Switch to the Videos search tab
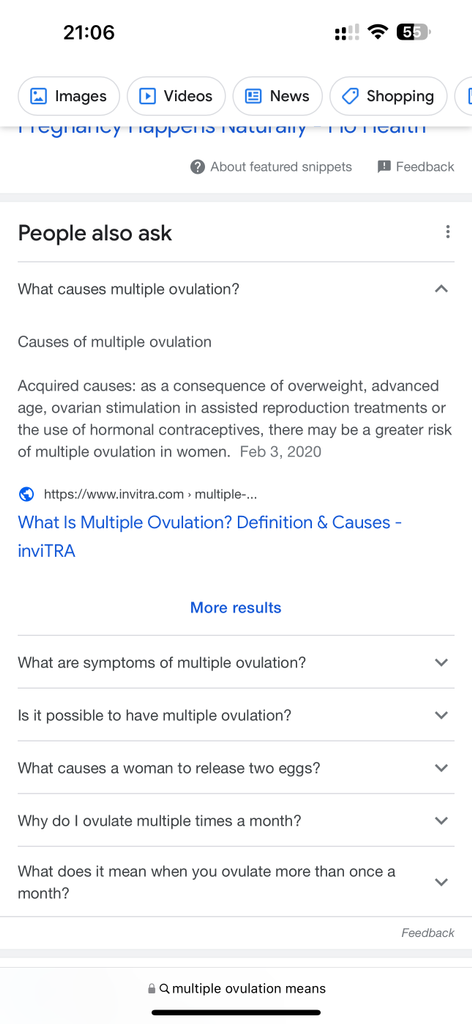The height and width of the screenshot is (1024, 472). tap(176, 96)
